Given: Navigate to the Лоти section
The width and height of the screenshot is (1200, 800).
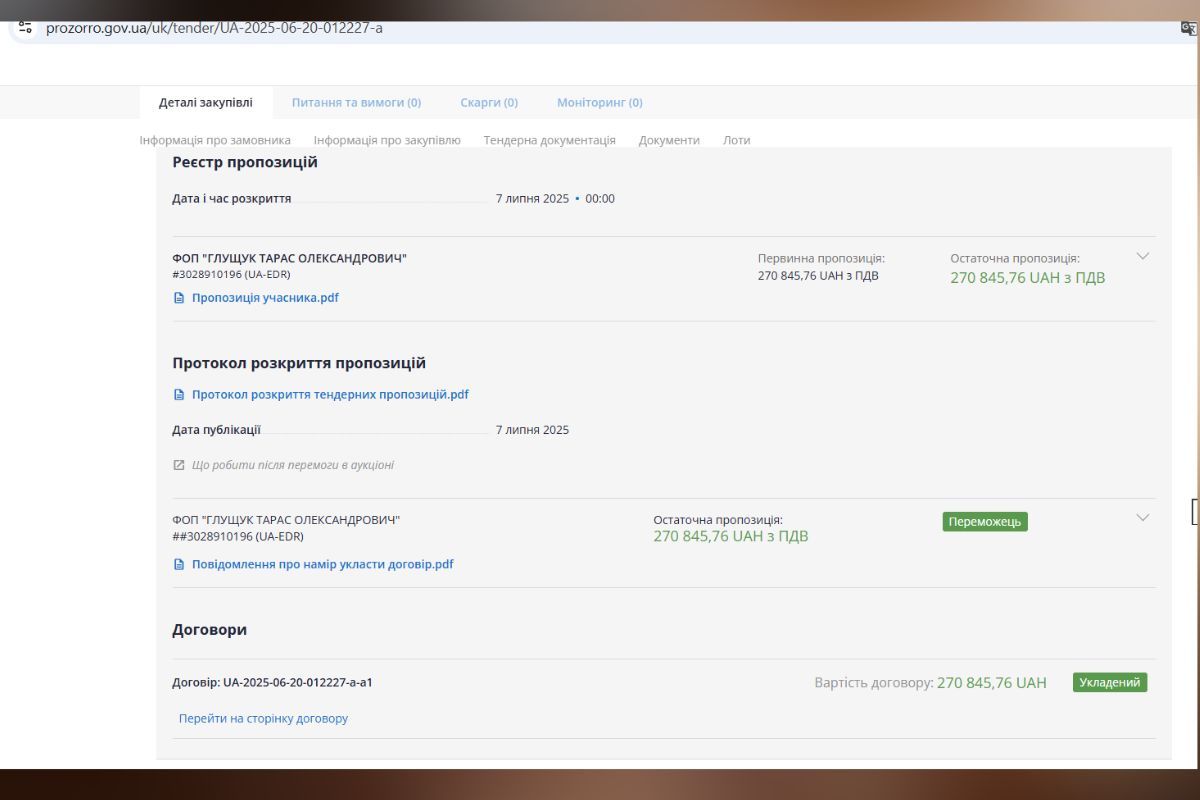Looking at the screenshot, I should coord(736,140).
